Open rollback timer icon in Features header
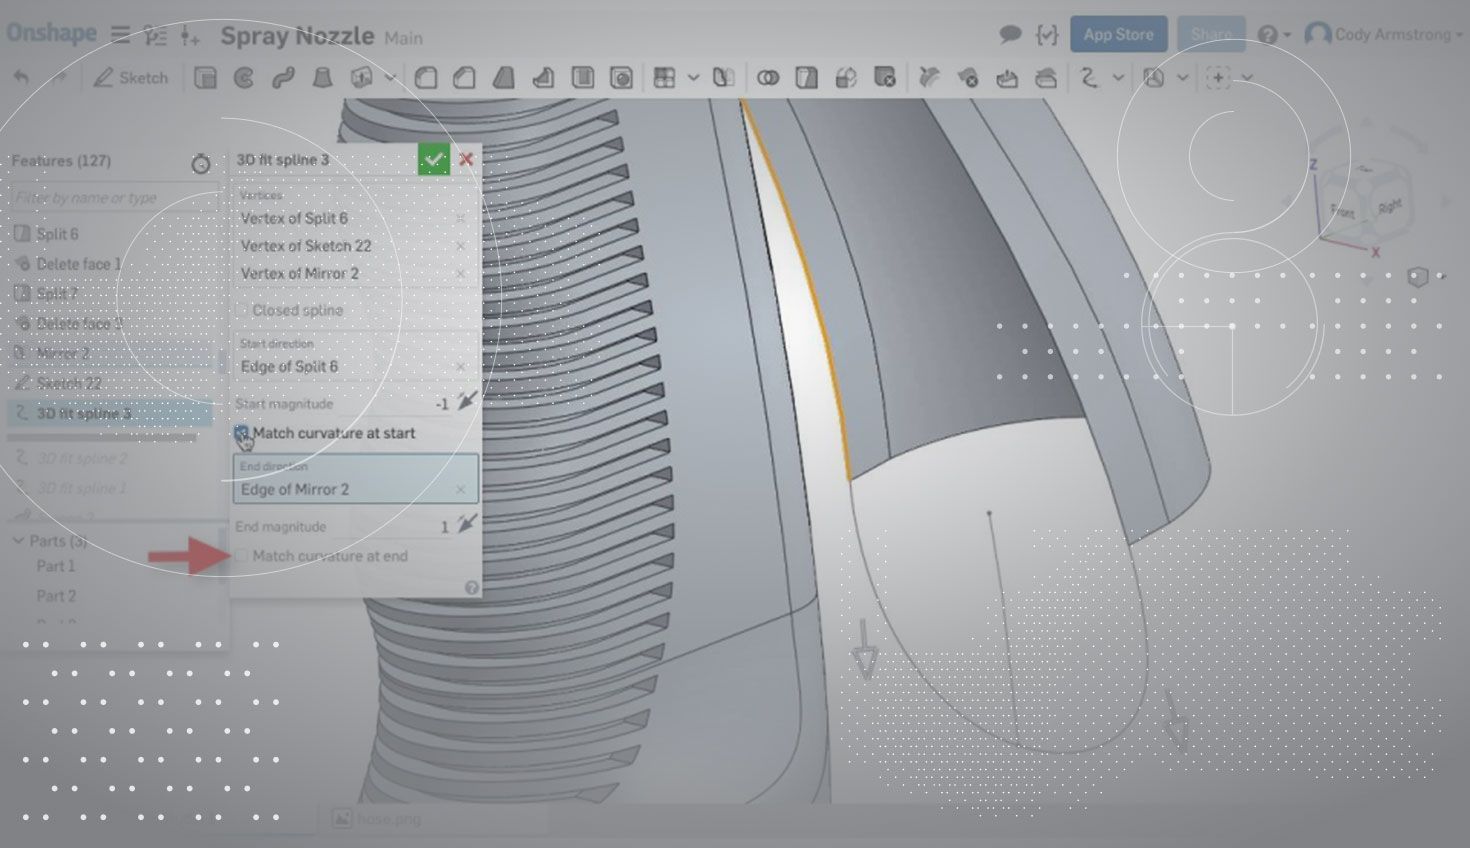Screen dimensions: 1470x848 click(201, 163)
